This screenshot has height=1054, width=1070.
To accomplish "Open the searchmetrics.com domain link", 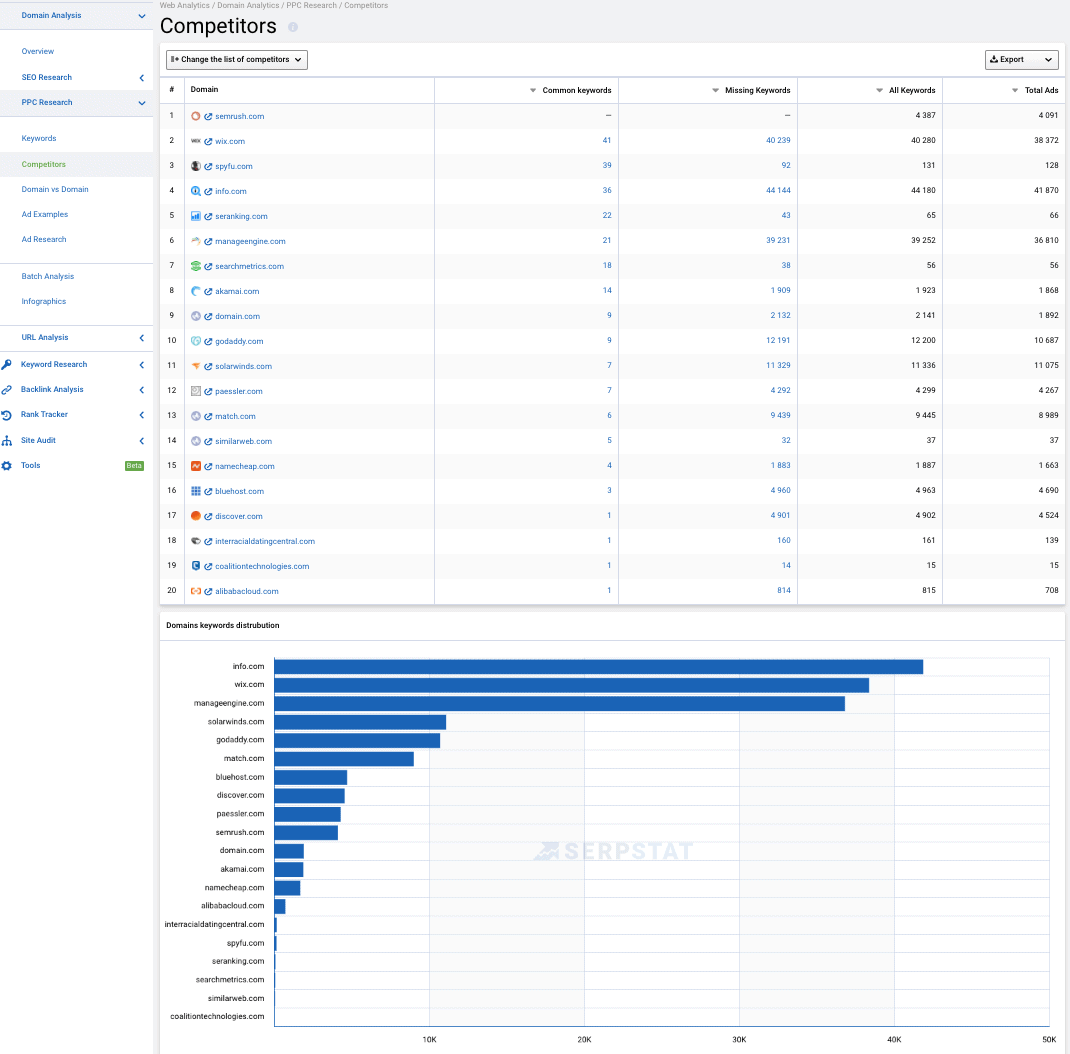I will [x=249, y=267].
